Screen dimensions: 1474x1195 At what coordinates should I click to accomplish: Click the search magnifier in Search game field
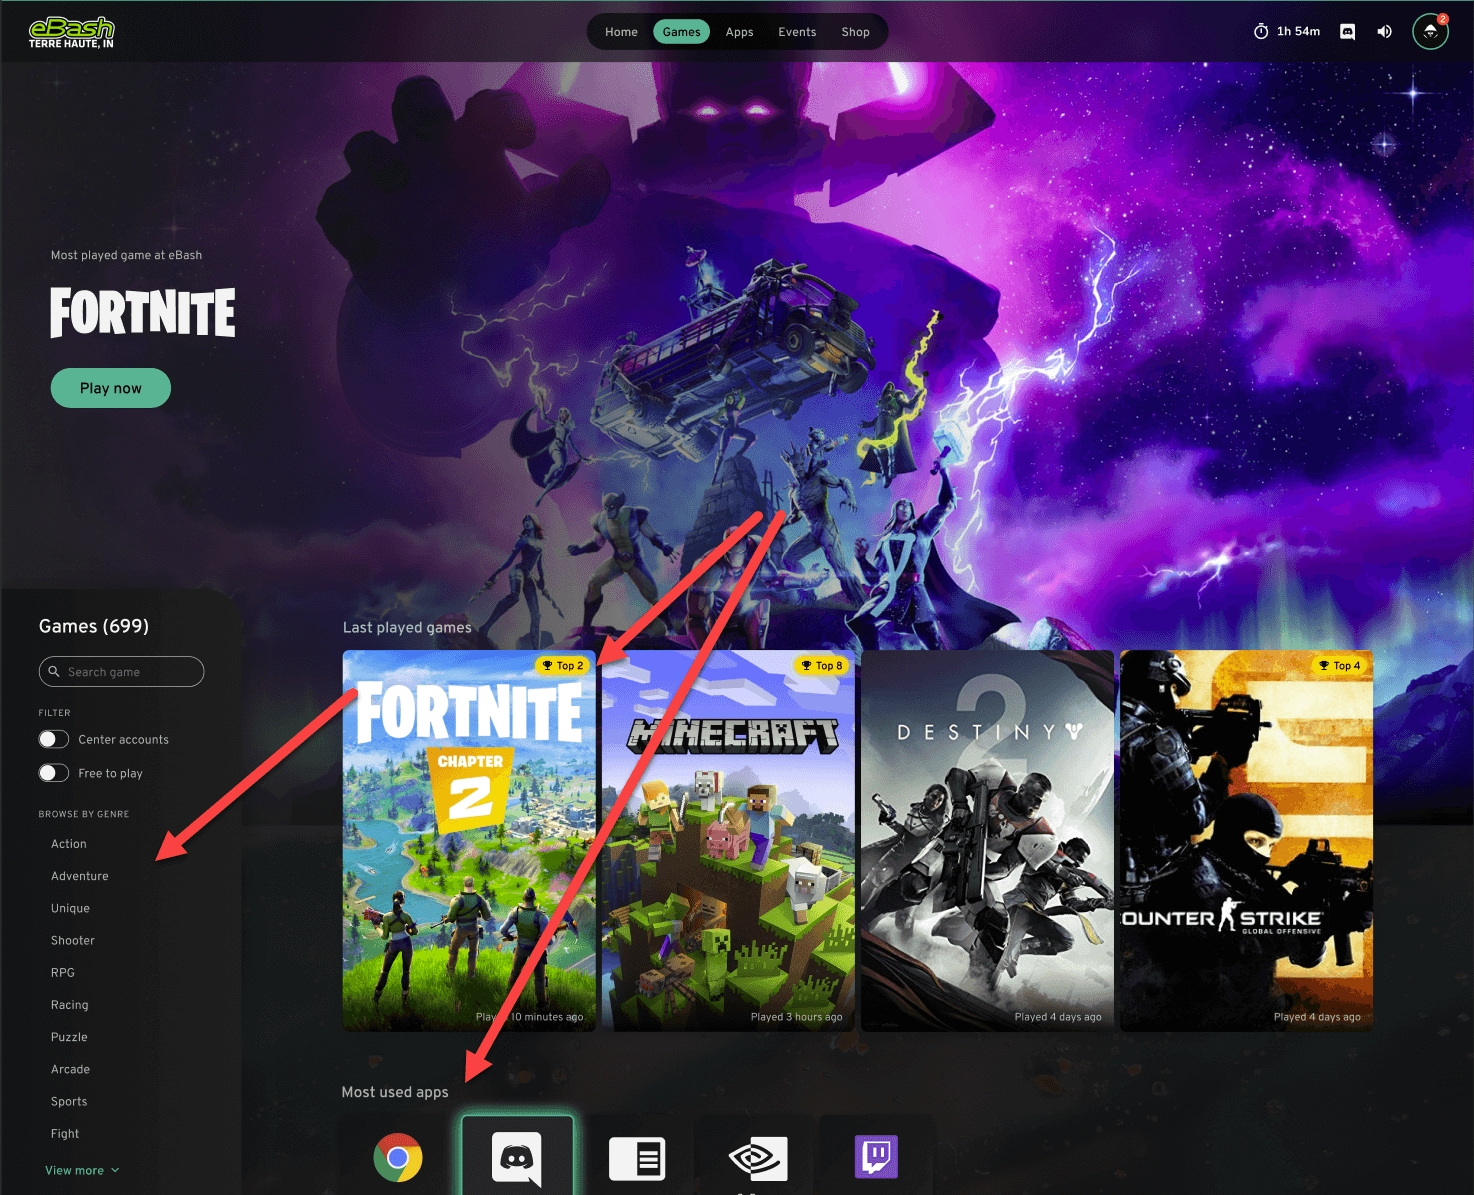tap(55, 671)
